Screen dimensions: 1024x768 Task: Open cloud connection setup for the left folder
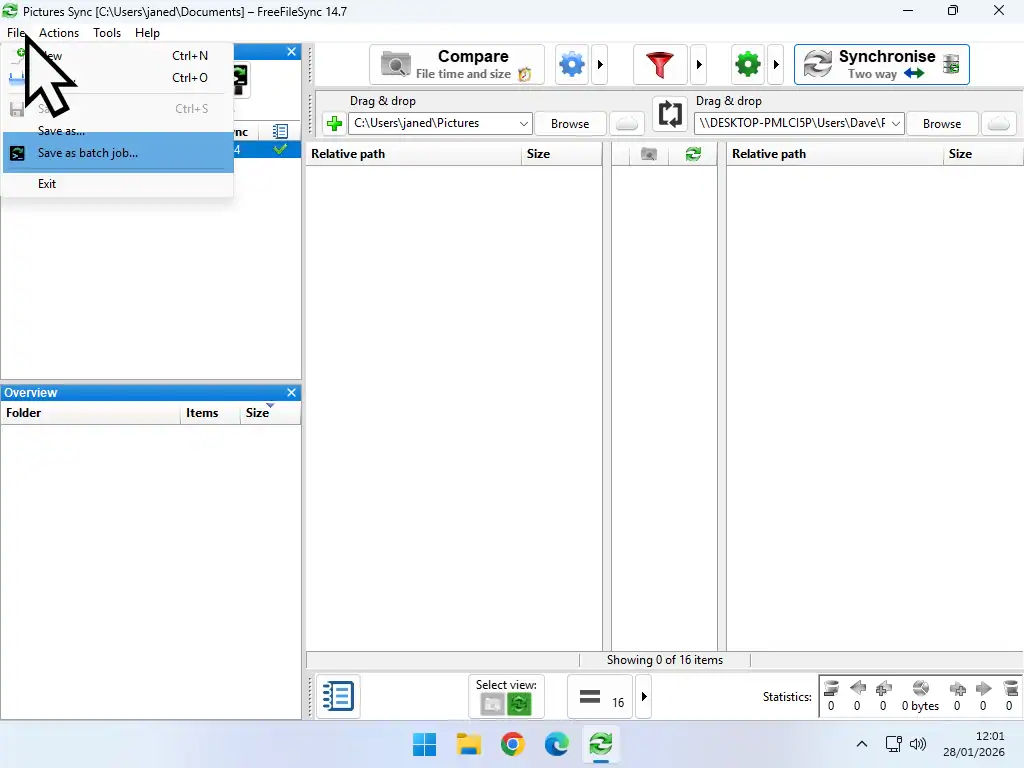627,123
